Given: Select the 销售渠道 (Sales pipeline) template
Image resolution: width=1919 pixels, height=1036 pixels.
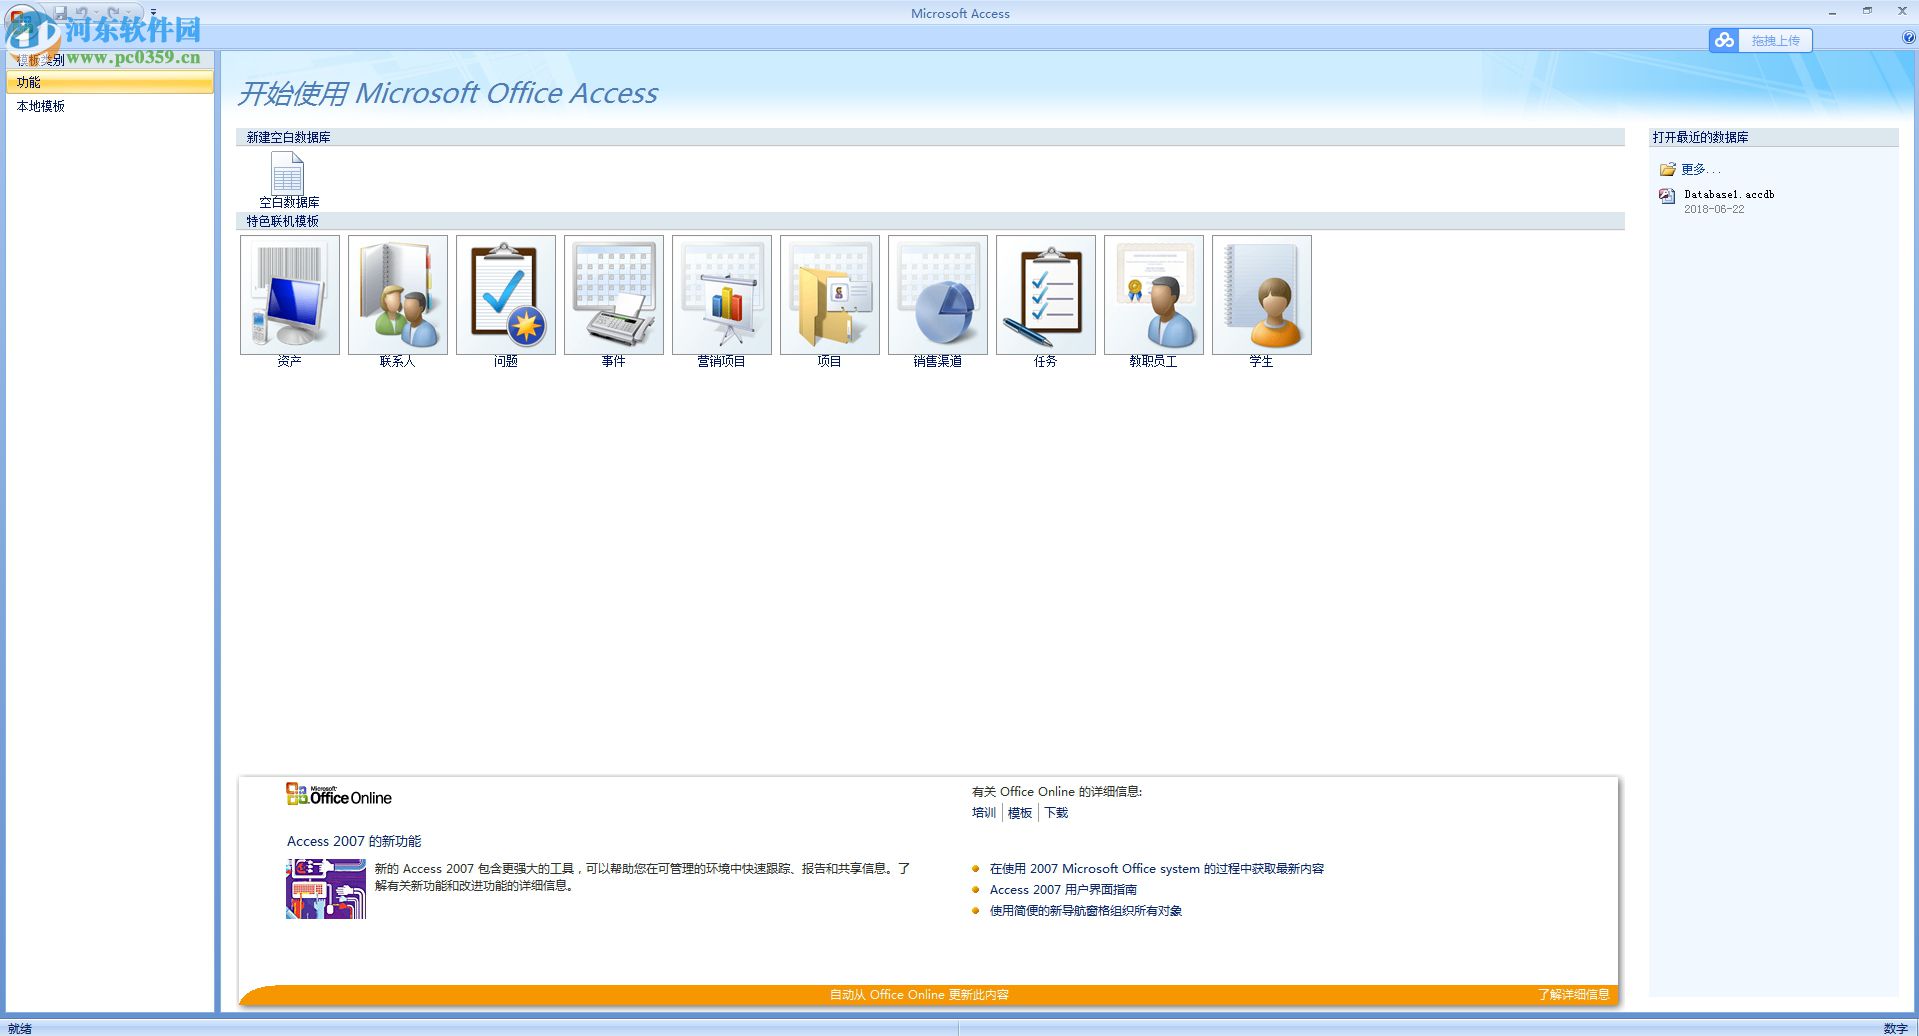Looking at the screenshot, I should [x=937, y=294].
